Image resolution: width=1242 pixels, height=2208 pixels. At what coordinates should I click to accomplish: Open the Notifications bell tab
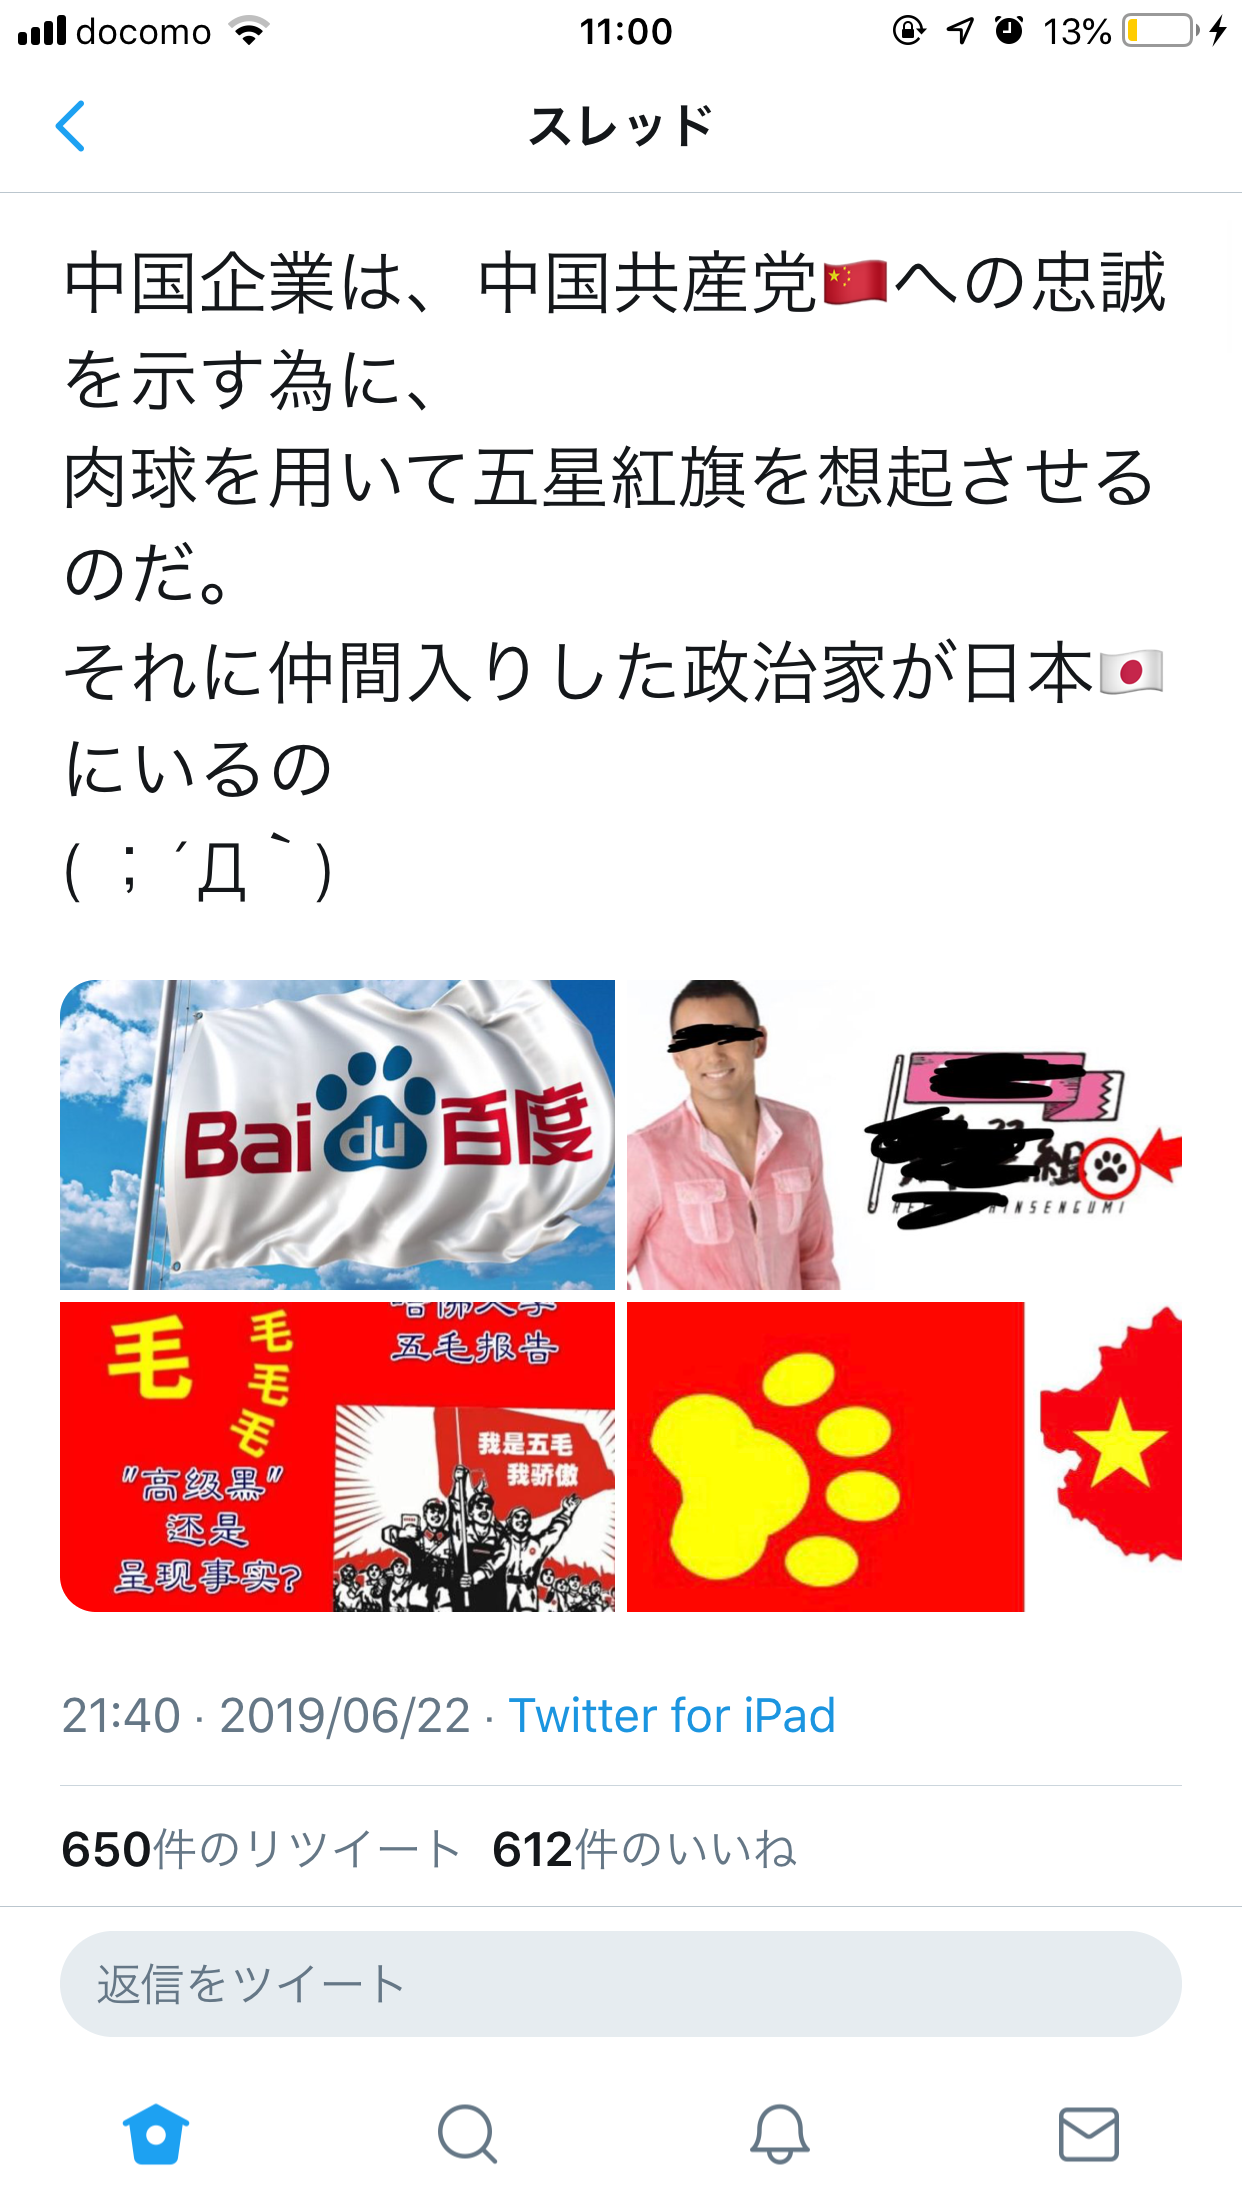779,2134
